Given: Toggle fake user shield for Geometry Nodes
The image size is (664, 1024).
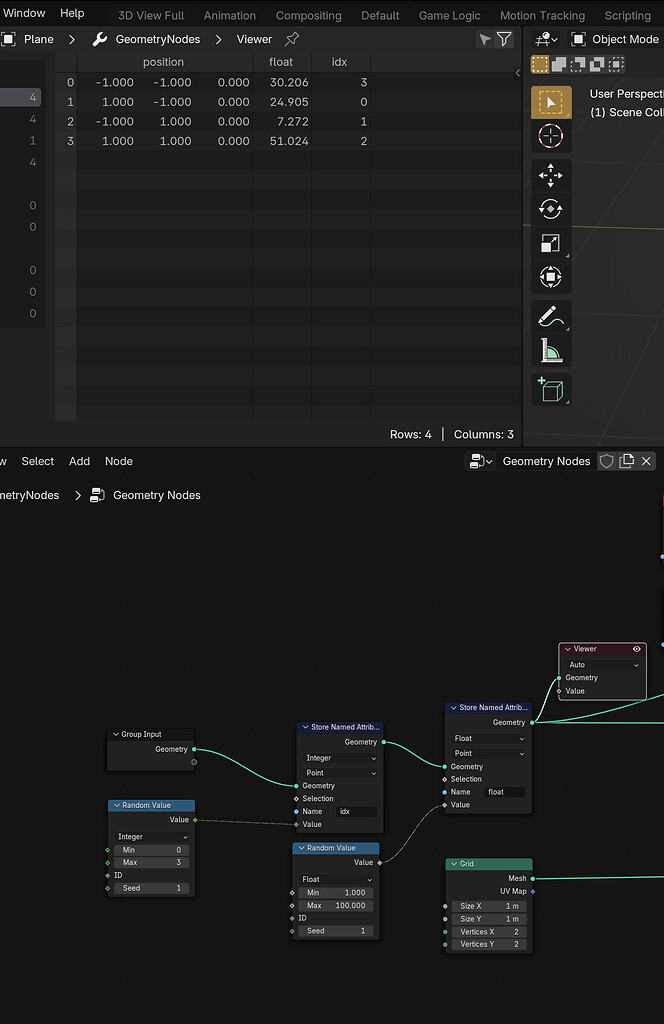Looking at the screenshot, I should pos(607,461).
